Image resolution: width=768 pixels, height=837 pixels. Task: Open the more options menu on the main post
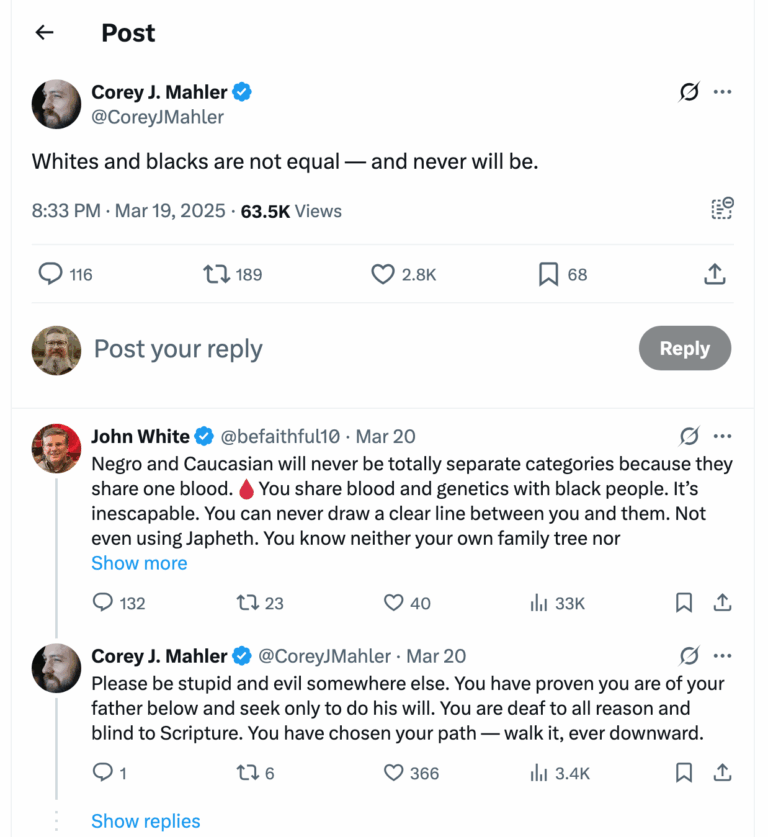[x=723, y=92]
